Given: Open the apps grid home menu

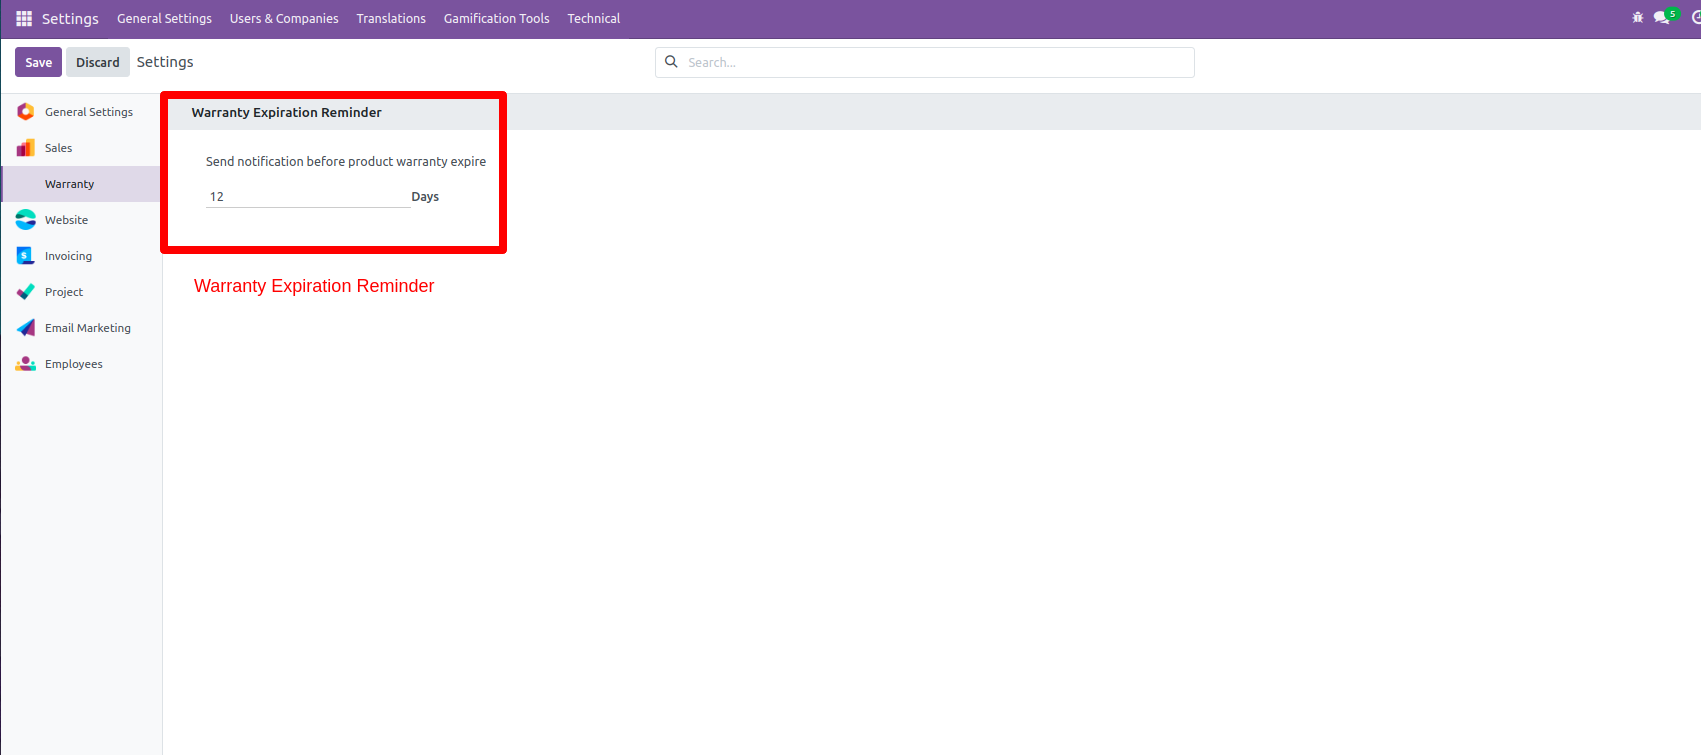Looking at the screenshot, I should point(24,19).
